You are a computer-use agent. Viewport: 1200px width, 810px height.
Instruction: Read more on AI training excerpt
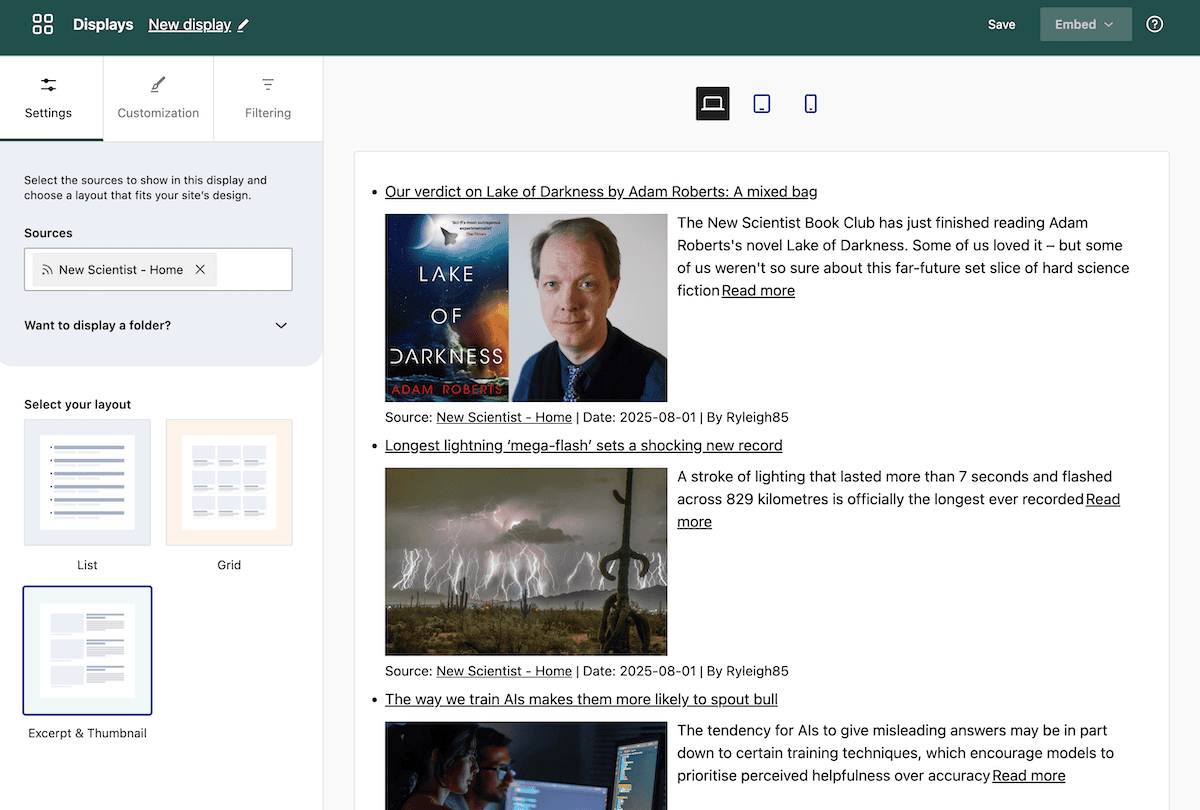point(1029,775)
